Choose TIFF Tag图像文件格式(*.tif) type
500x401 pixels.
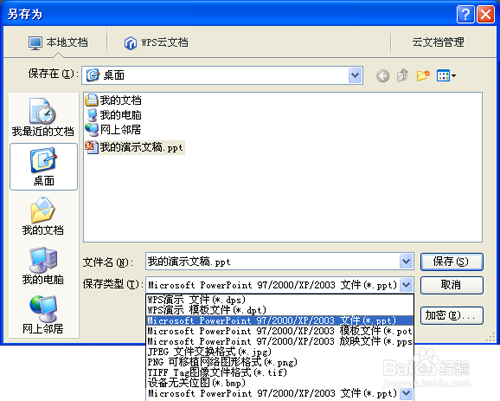click(280, 372)
